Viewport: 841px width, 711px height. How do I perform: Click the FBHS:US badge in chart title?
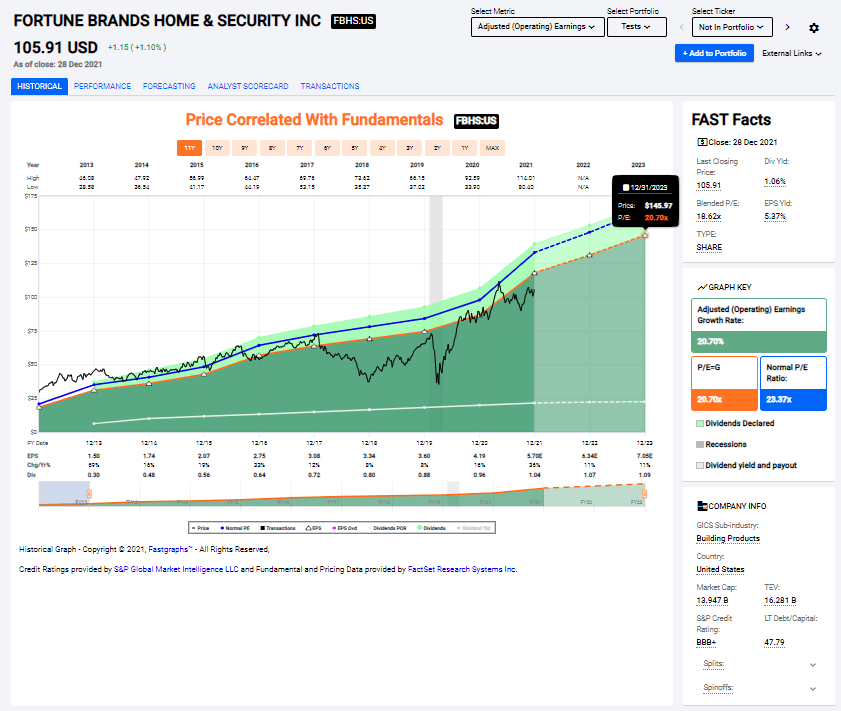[x=476, y=121]
